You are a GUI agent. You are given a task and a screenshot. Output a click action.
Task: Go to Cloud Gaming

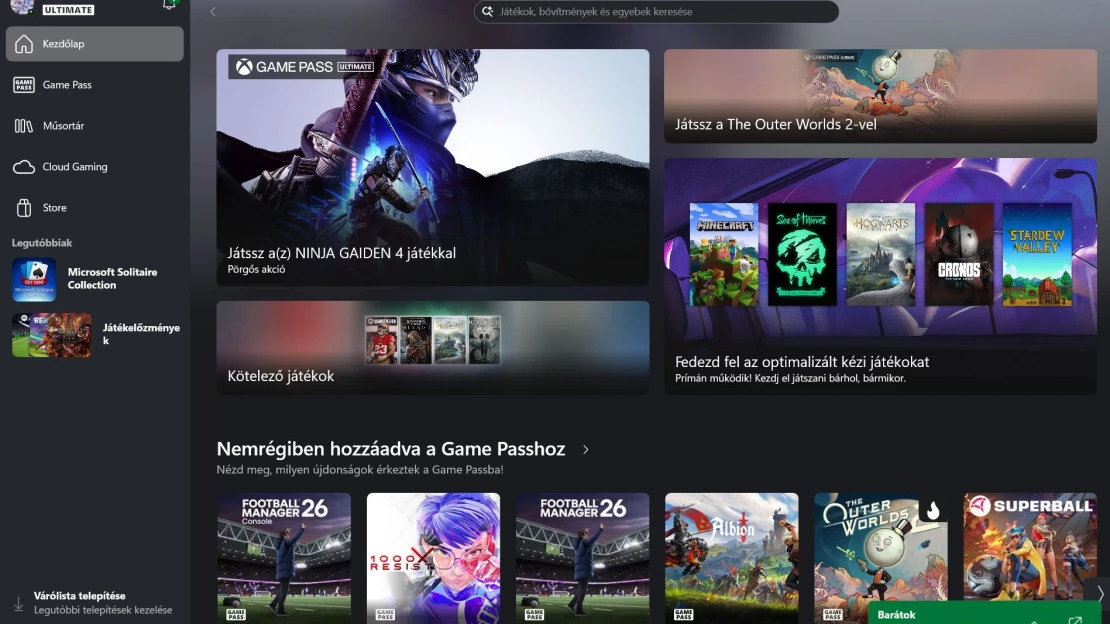tap(94, 167)
